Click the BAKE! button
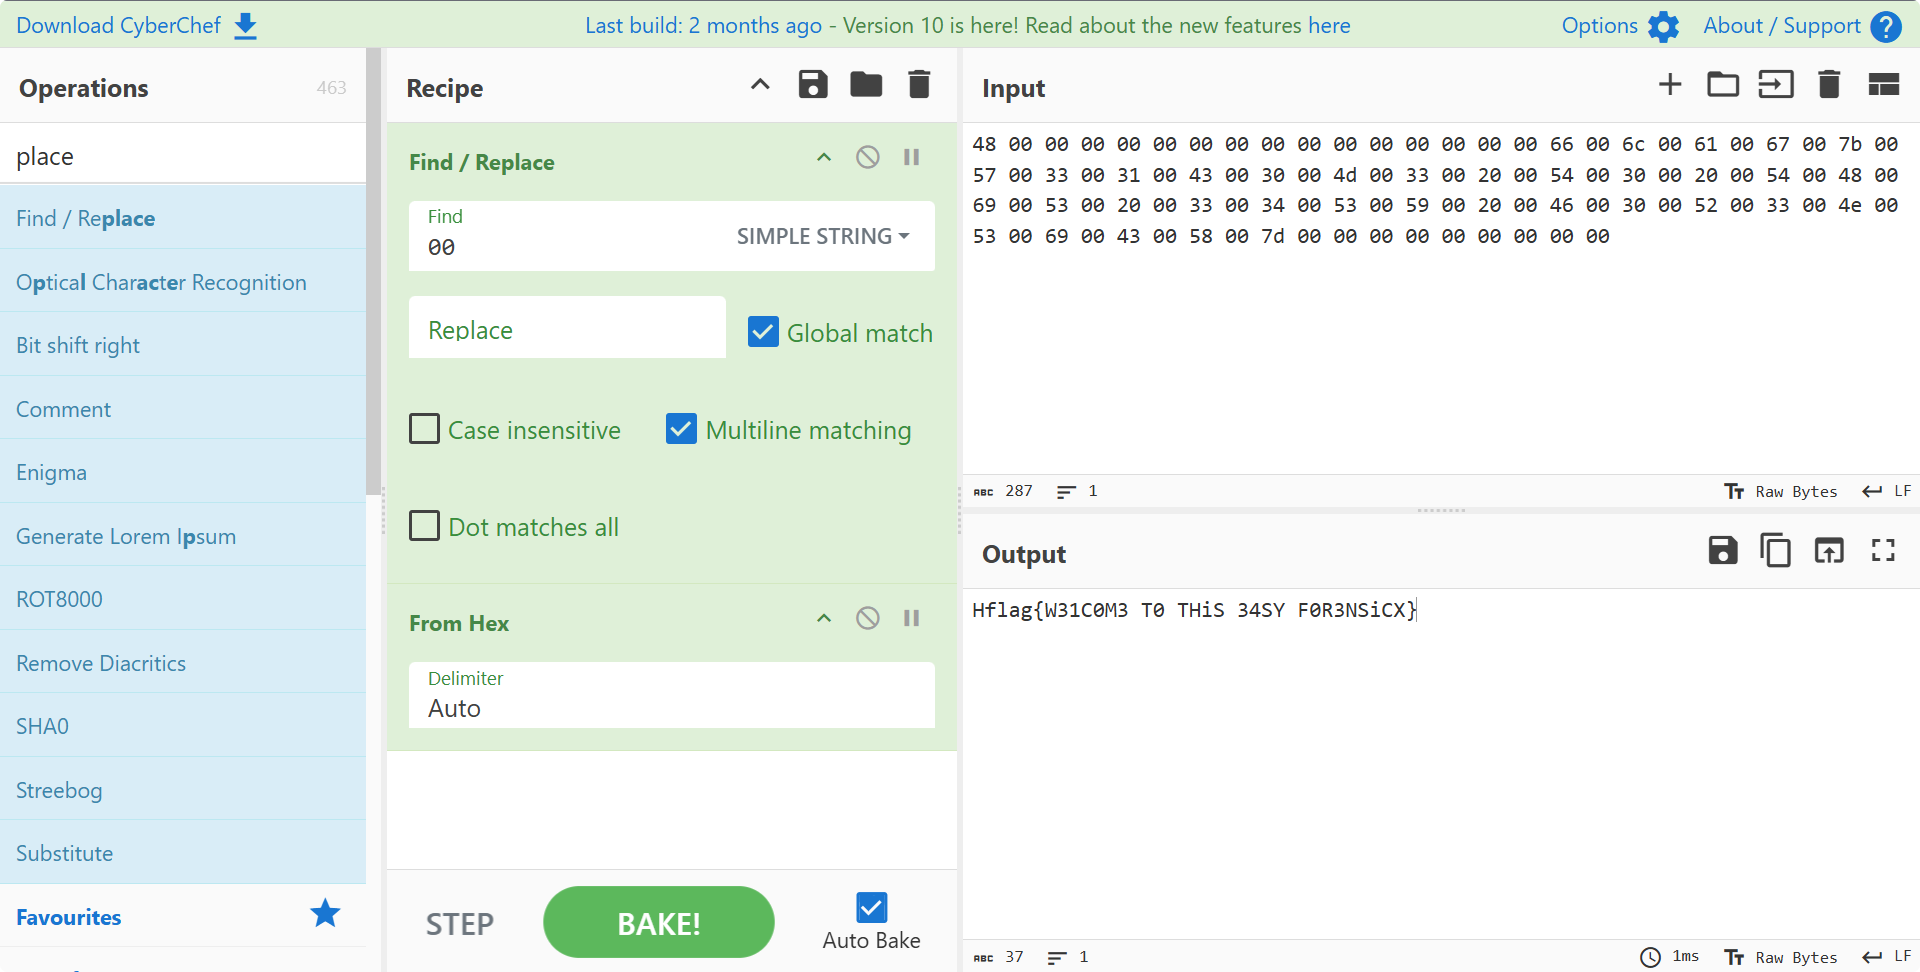This screenshot has width=1920, height=972. coord(659,922)
